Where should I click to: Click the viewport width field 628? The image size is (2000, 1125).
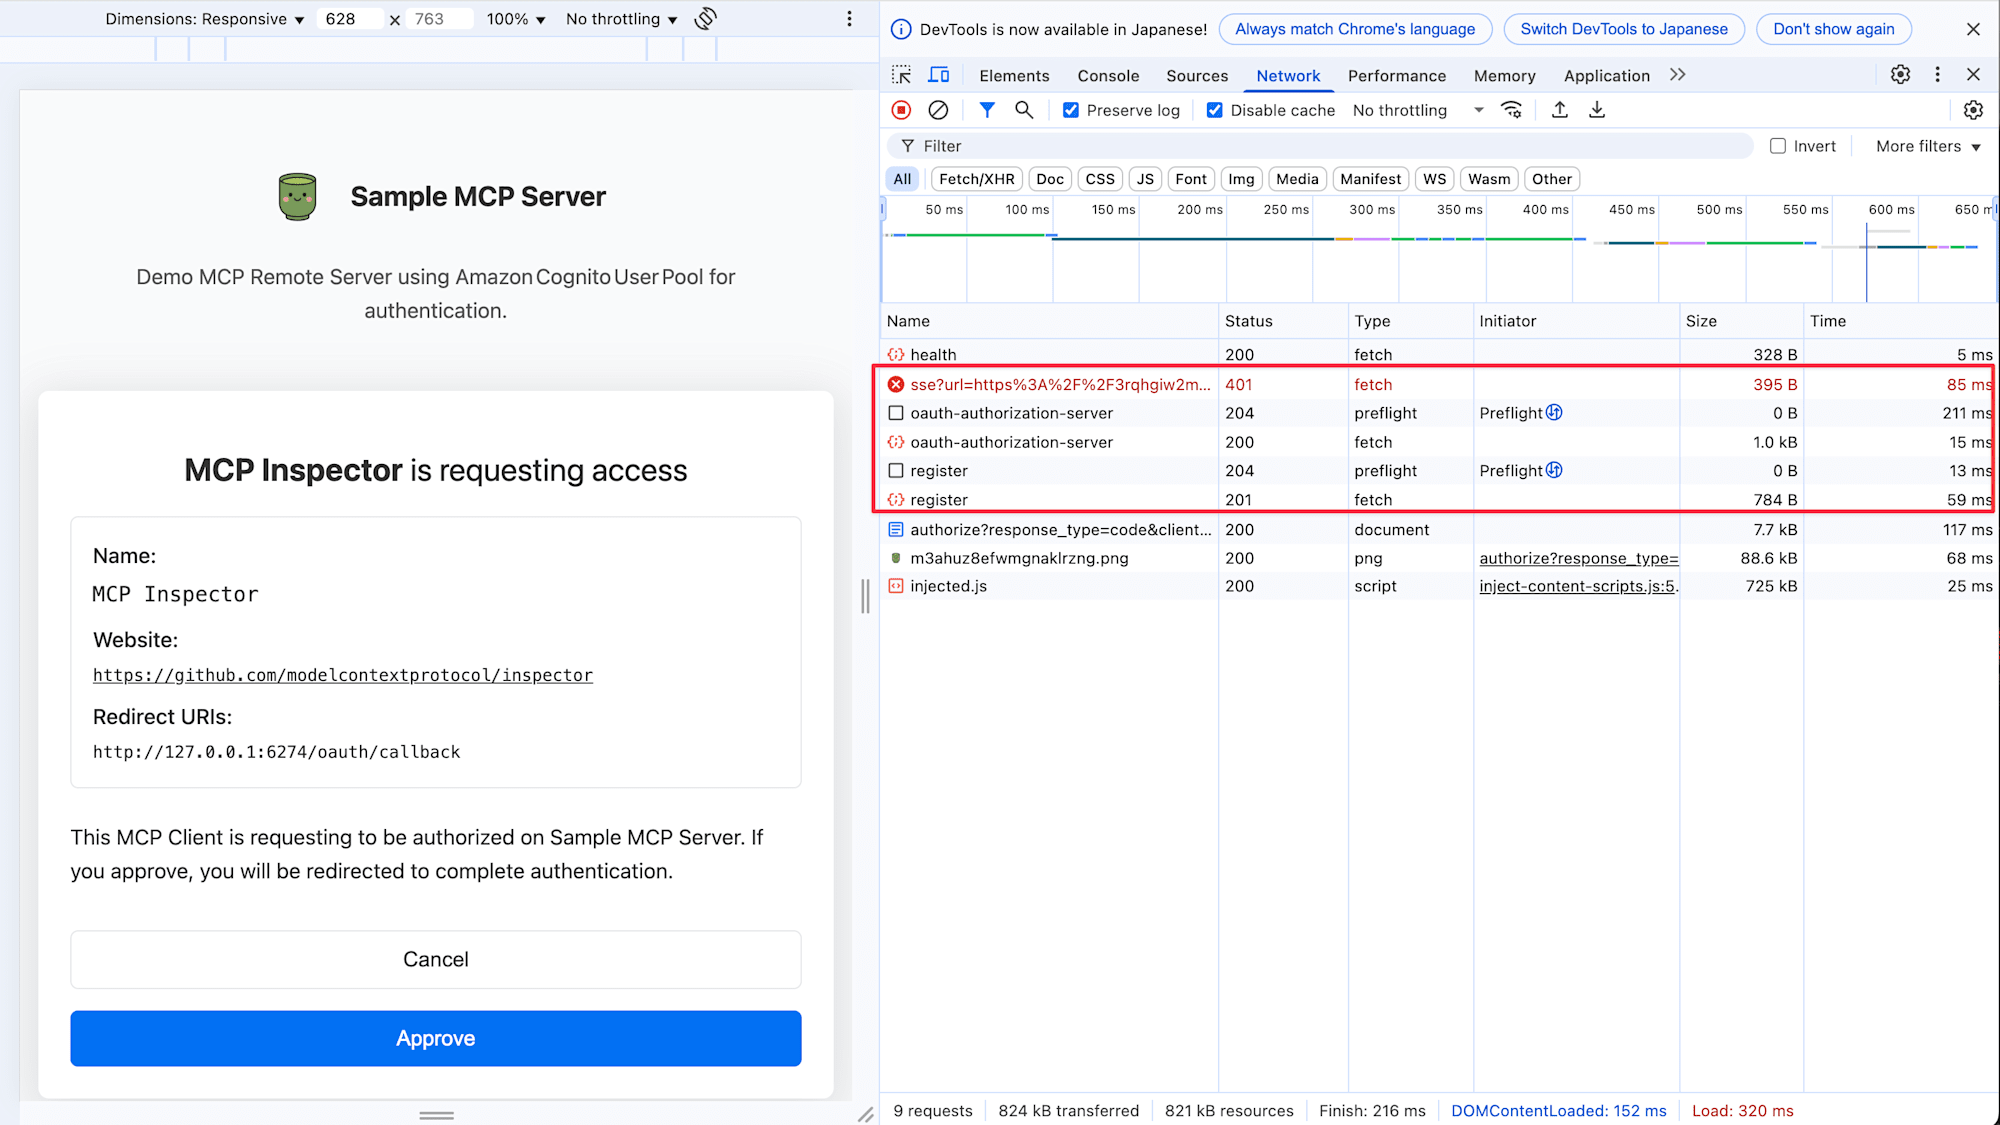click(x=349, y=19)
